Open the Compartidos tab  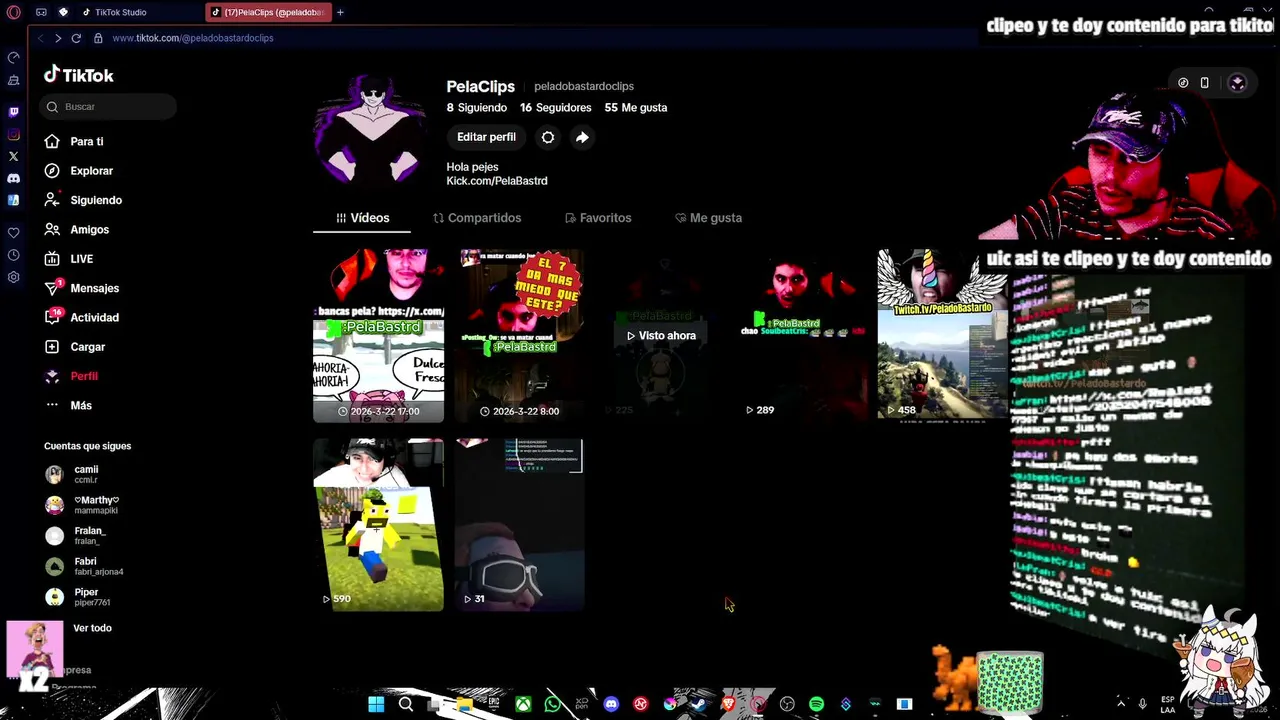pos(477,218)
